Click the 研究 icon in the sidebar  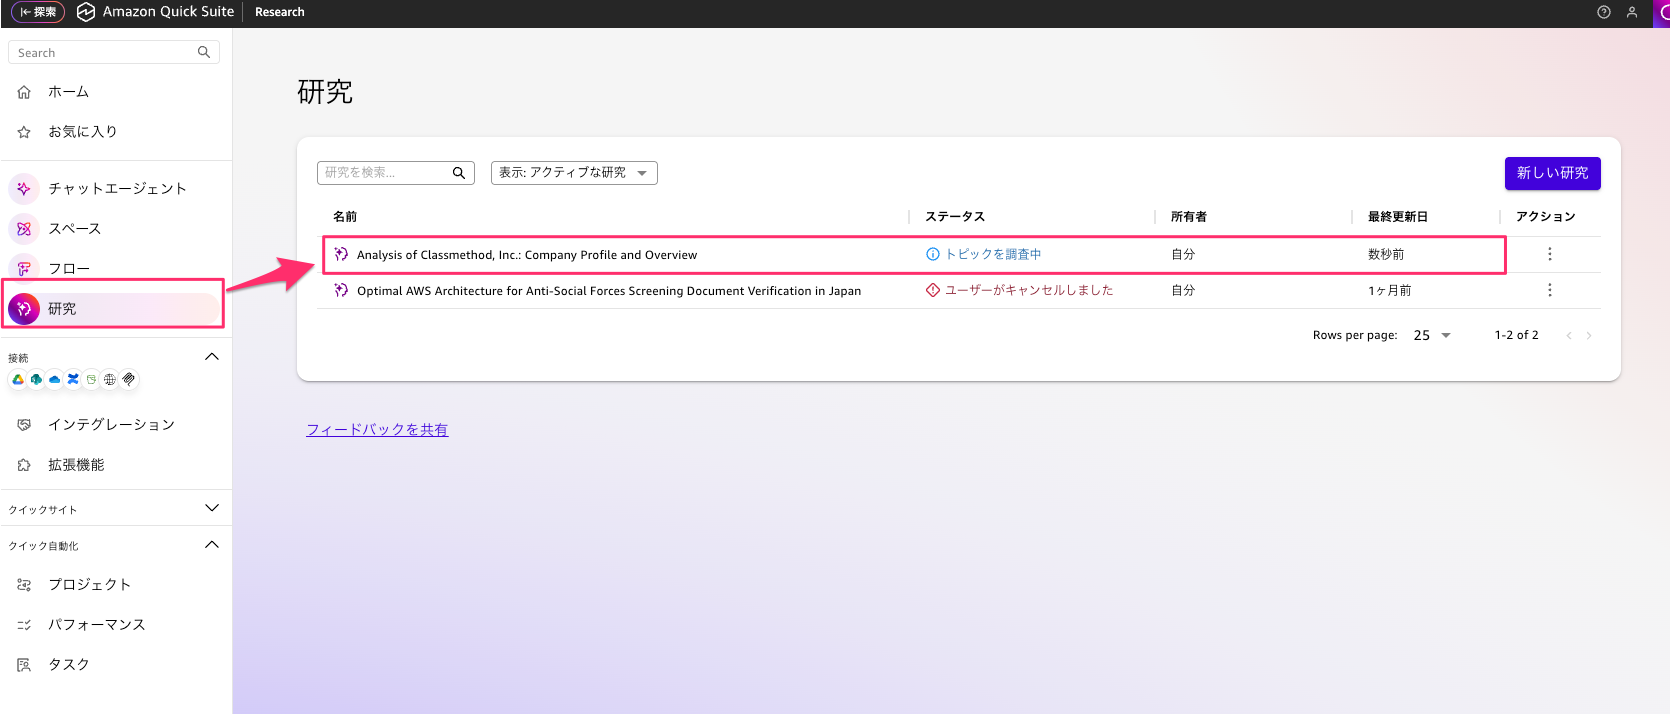point(24,309)
